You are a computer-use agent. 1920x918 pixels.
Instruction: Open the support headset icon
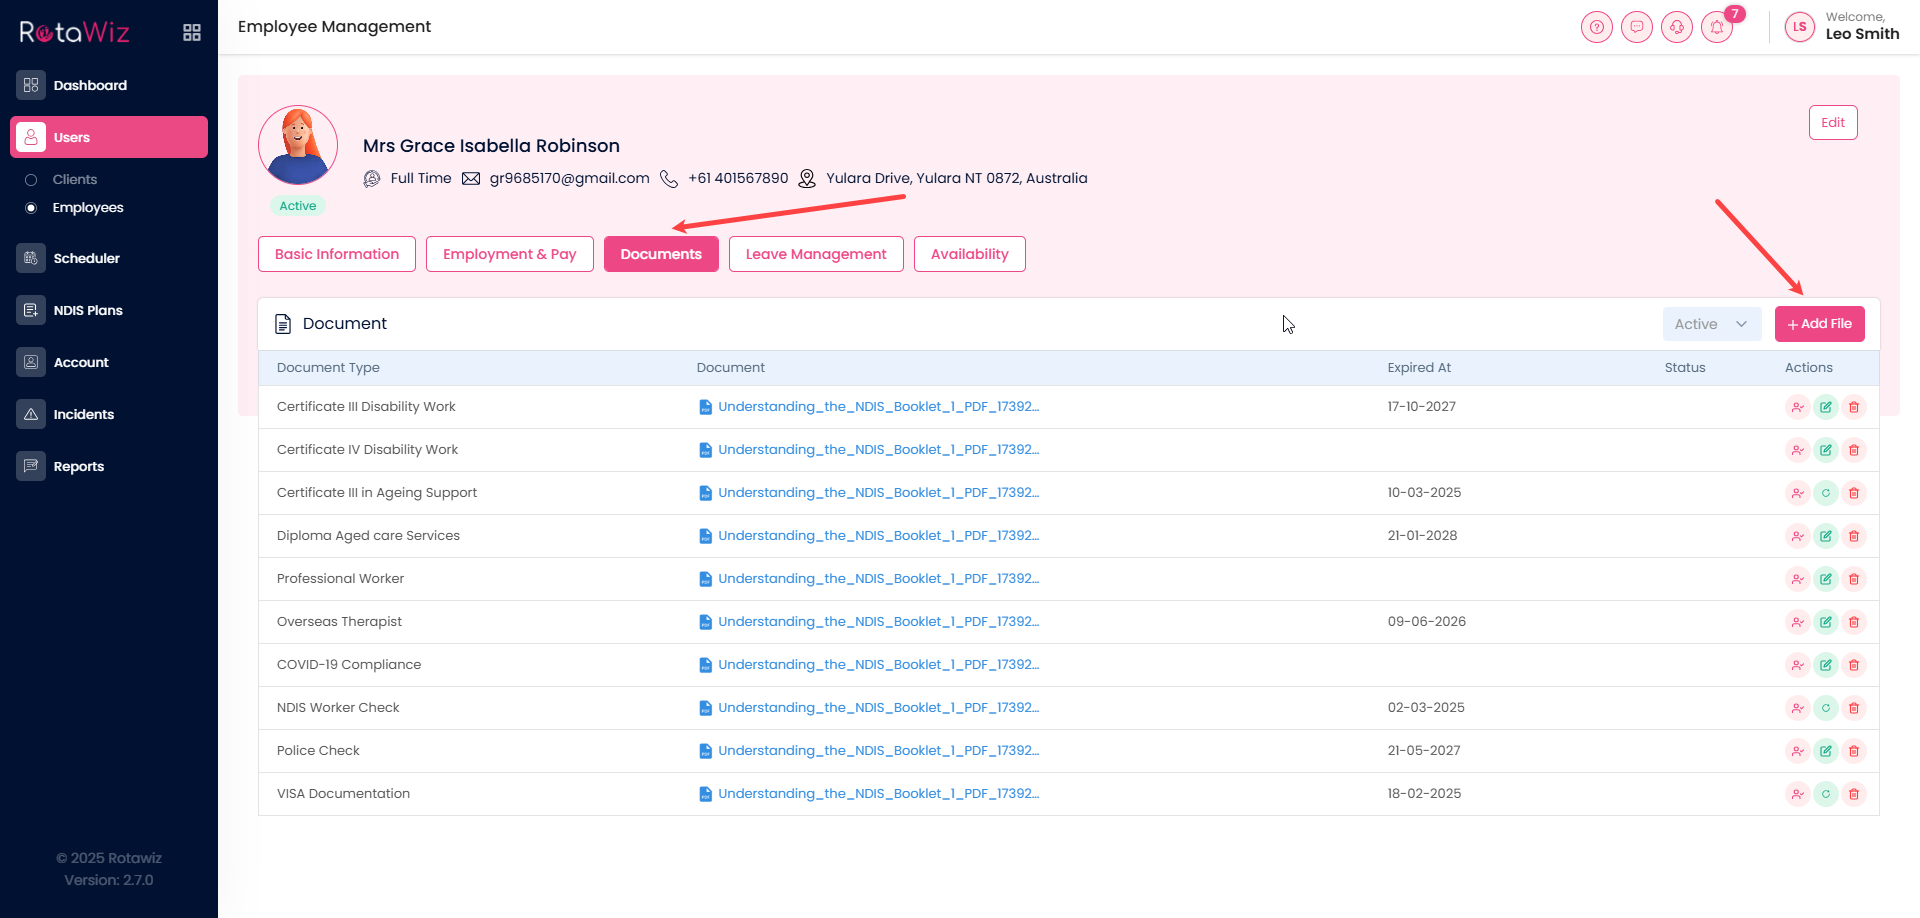point(1677,27)
